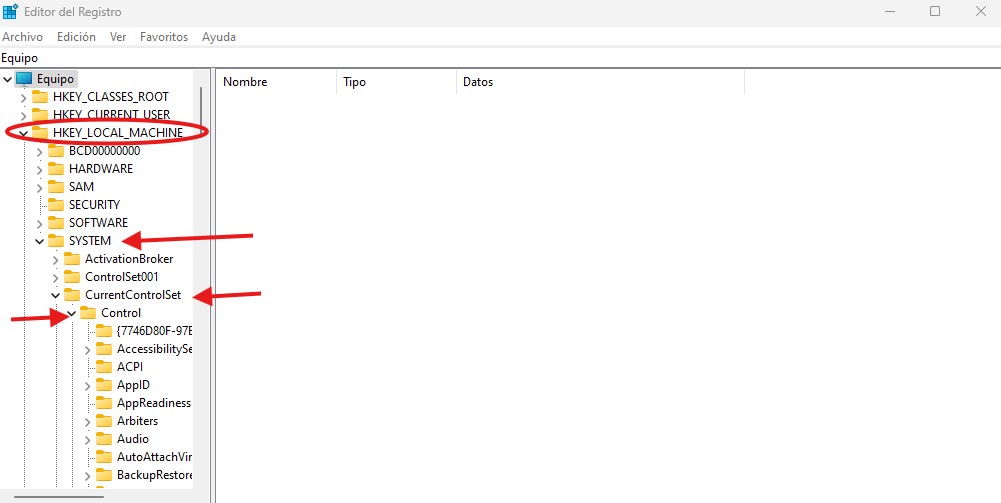Viewport: 1001px width, 503px height.
Task: Select the Equipo computer icon
Action: (x=24, y=79)
